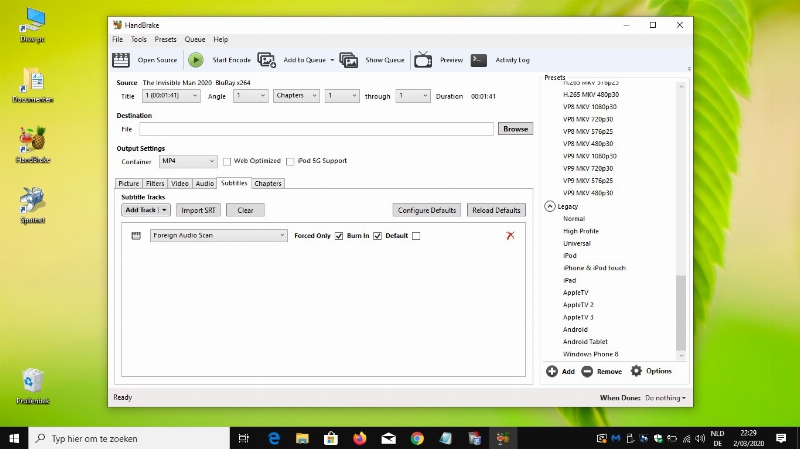Viewport: 800px width, 449px height.
Task: Collapse the Legacy presets group
Action: (549, 206)
